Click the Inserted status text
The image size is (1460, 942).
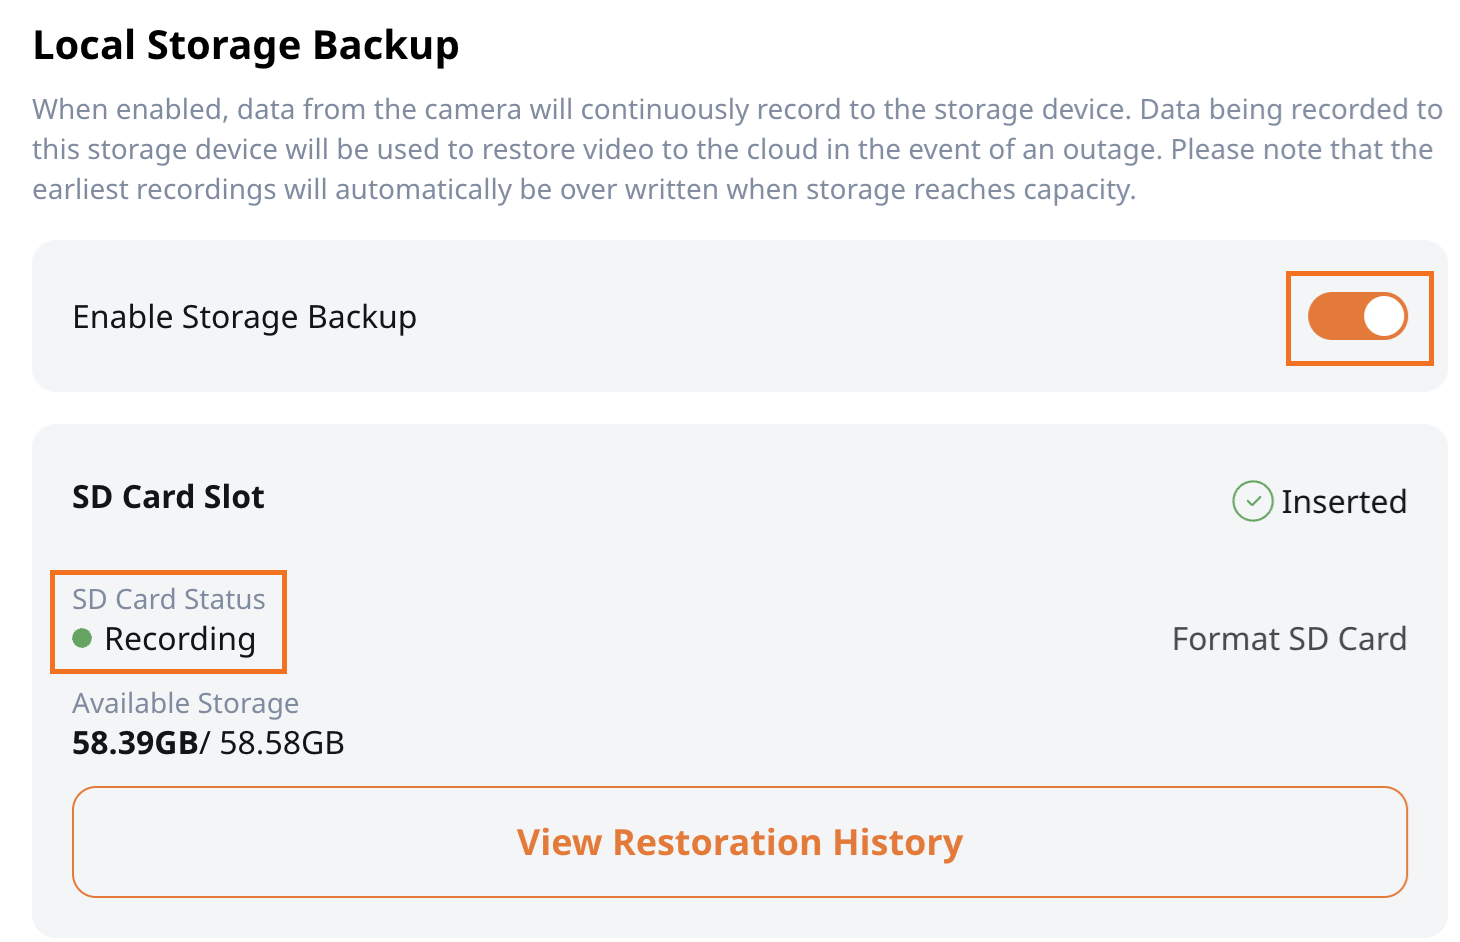click(x=1344, y=501)
